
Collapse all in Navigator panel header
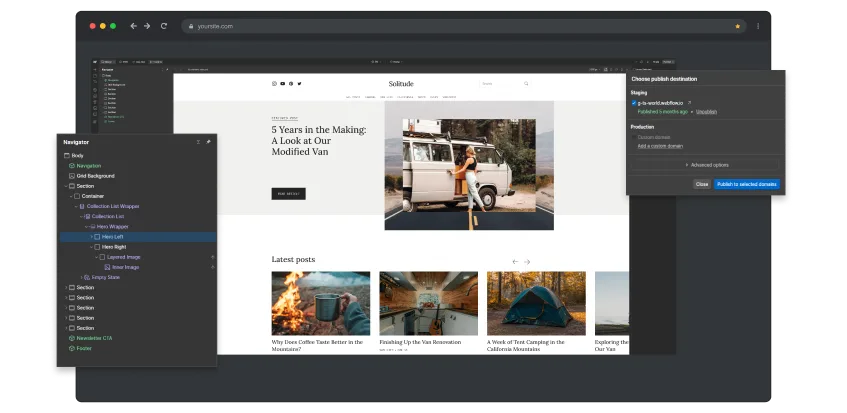coord(198,142)
